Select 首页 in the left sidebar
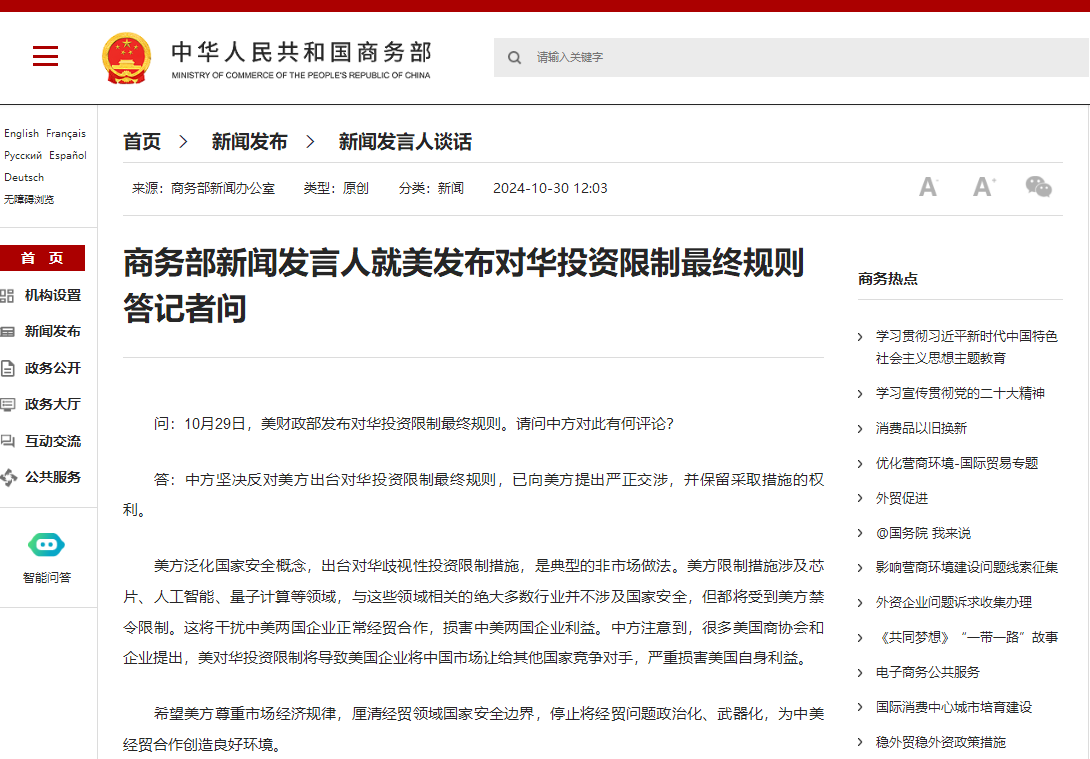This screenshot has height=759, width=1090. 42,258
